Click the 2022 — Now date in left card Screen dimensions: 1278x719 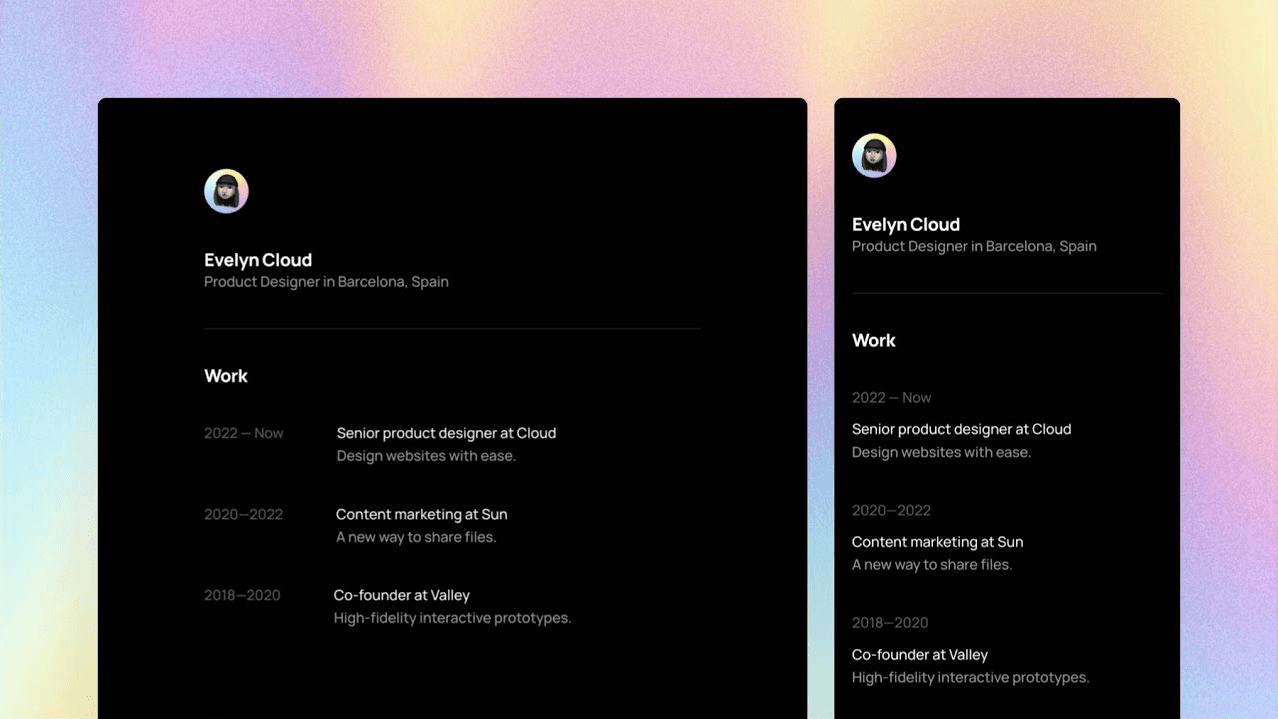tap(244, 433)
